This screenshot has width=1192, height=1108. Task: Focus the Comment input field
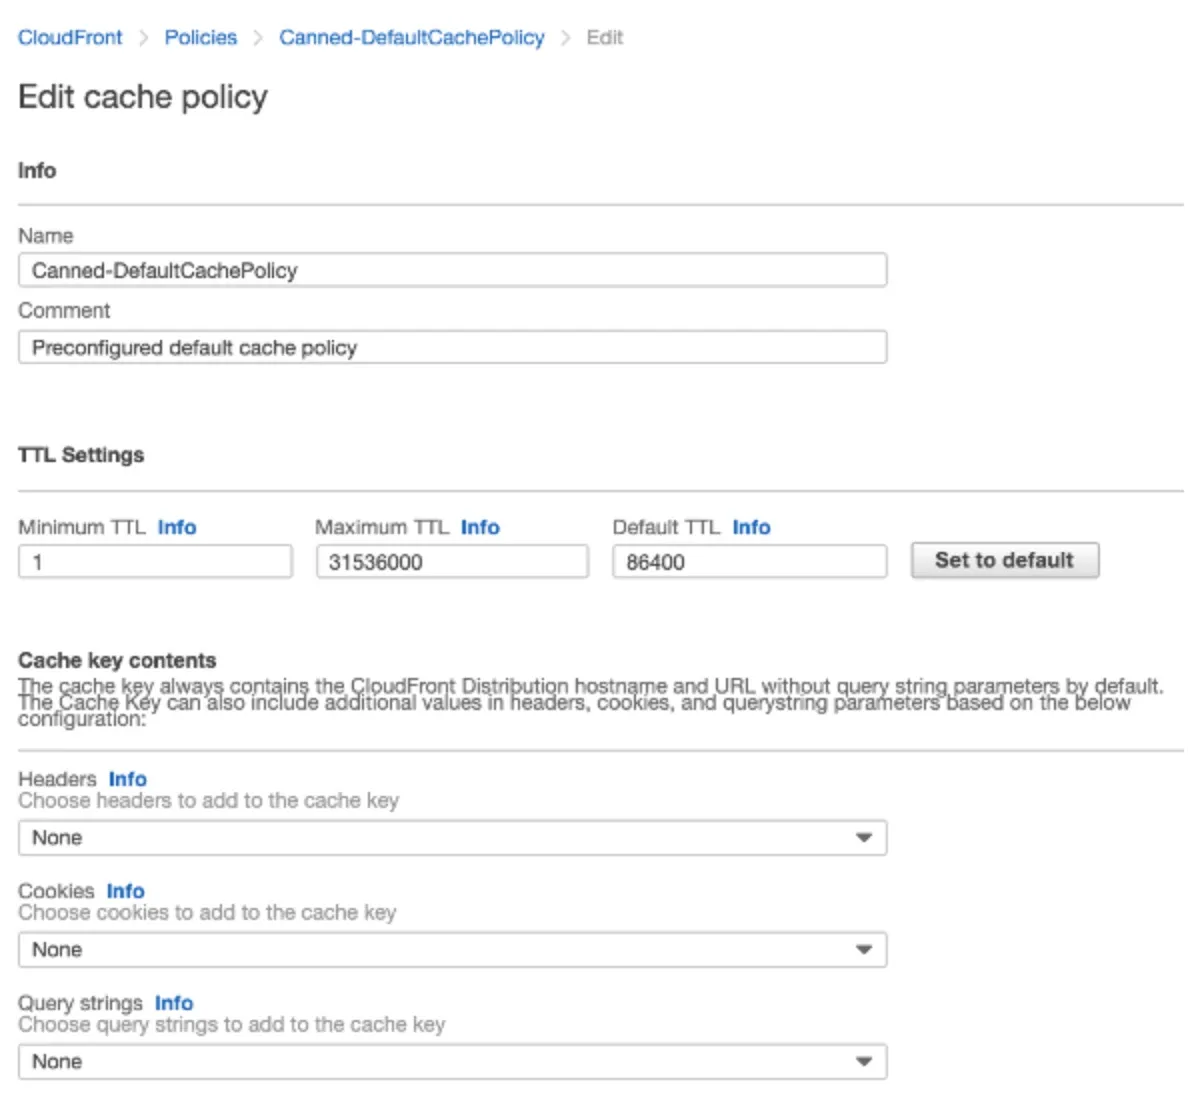(452, 347)
